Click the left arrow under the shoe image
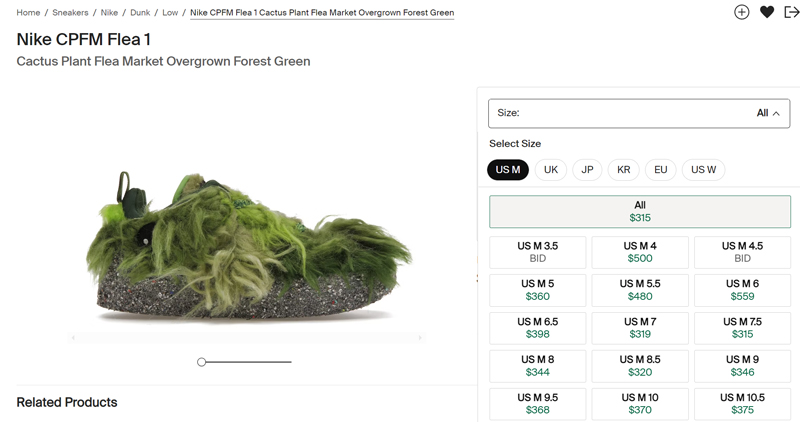 (72, 339)
